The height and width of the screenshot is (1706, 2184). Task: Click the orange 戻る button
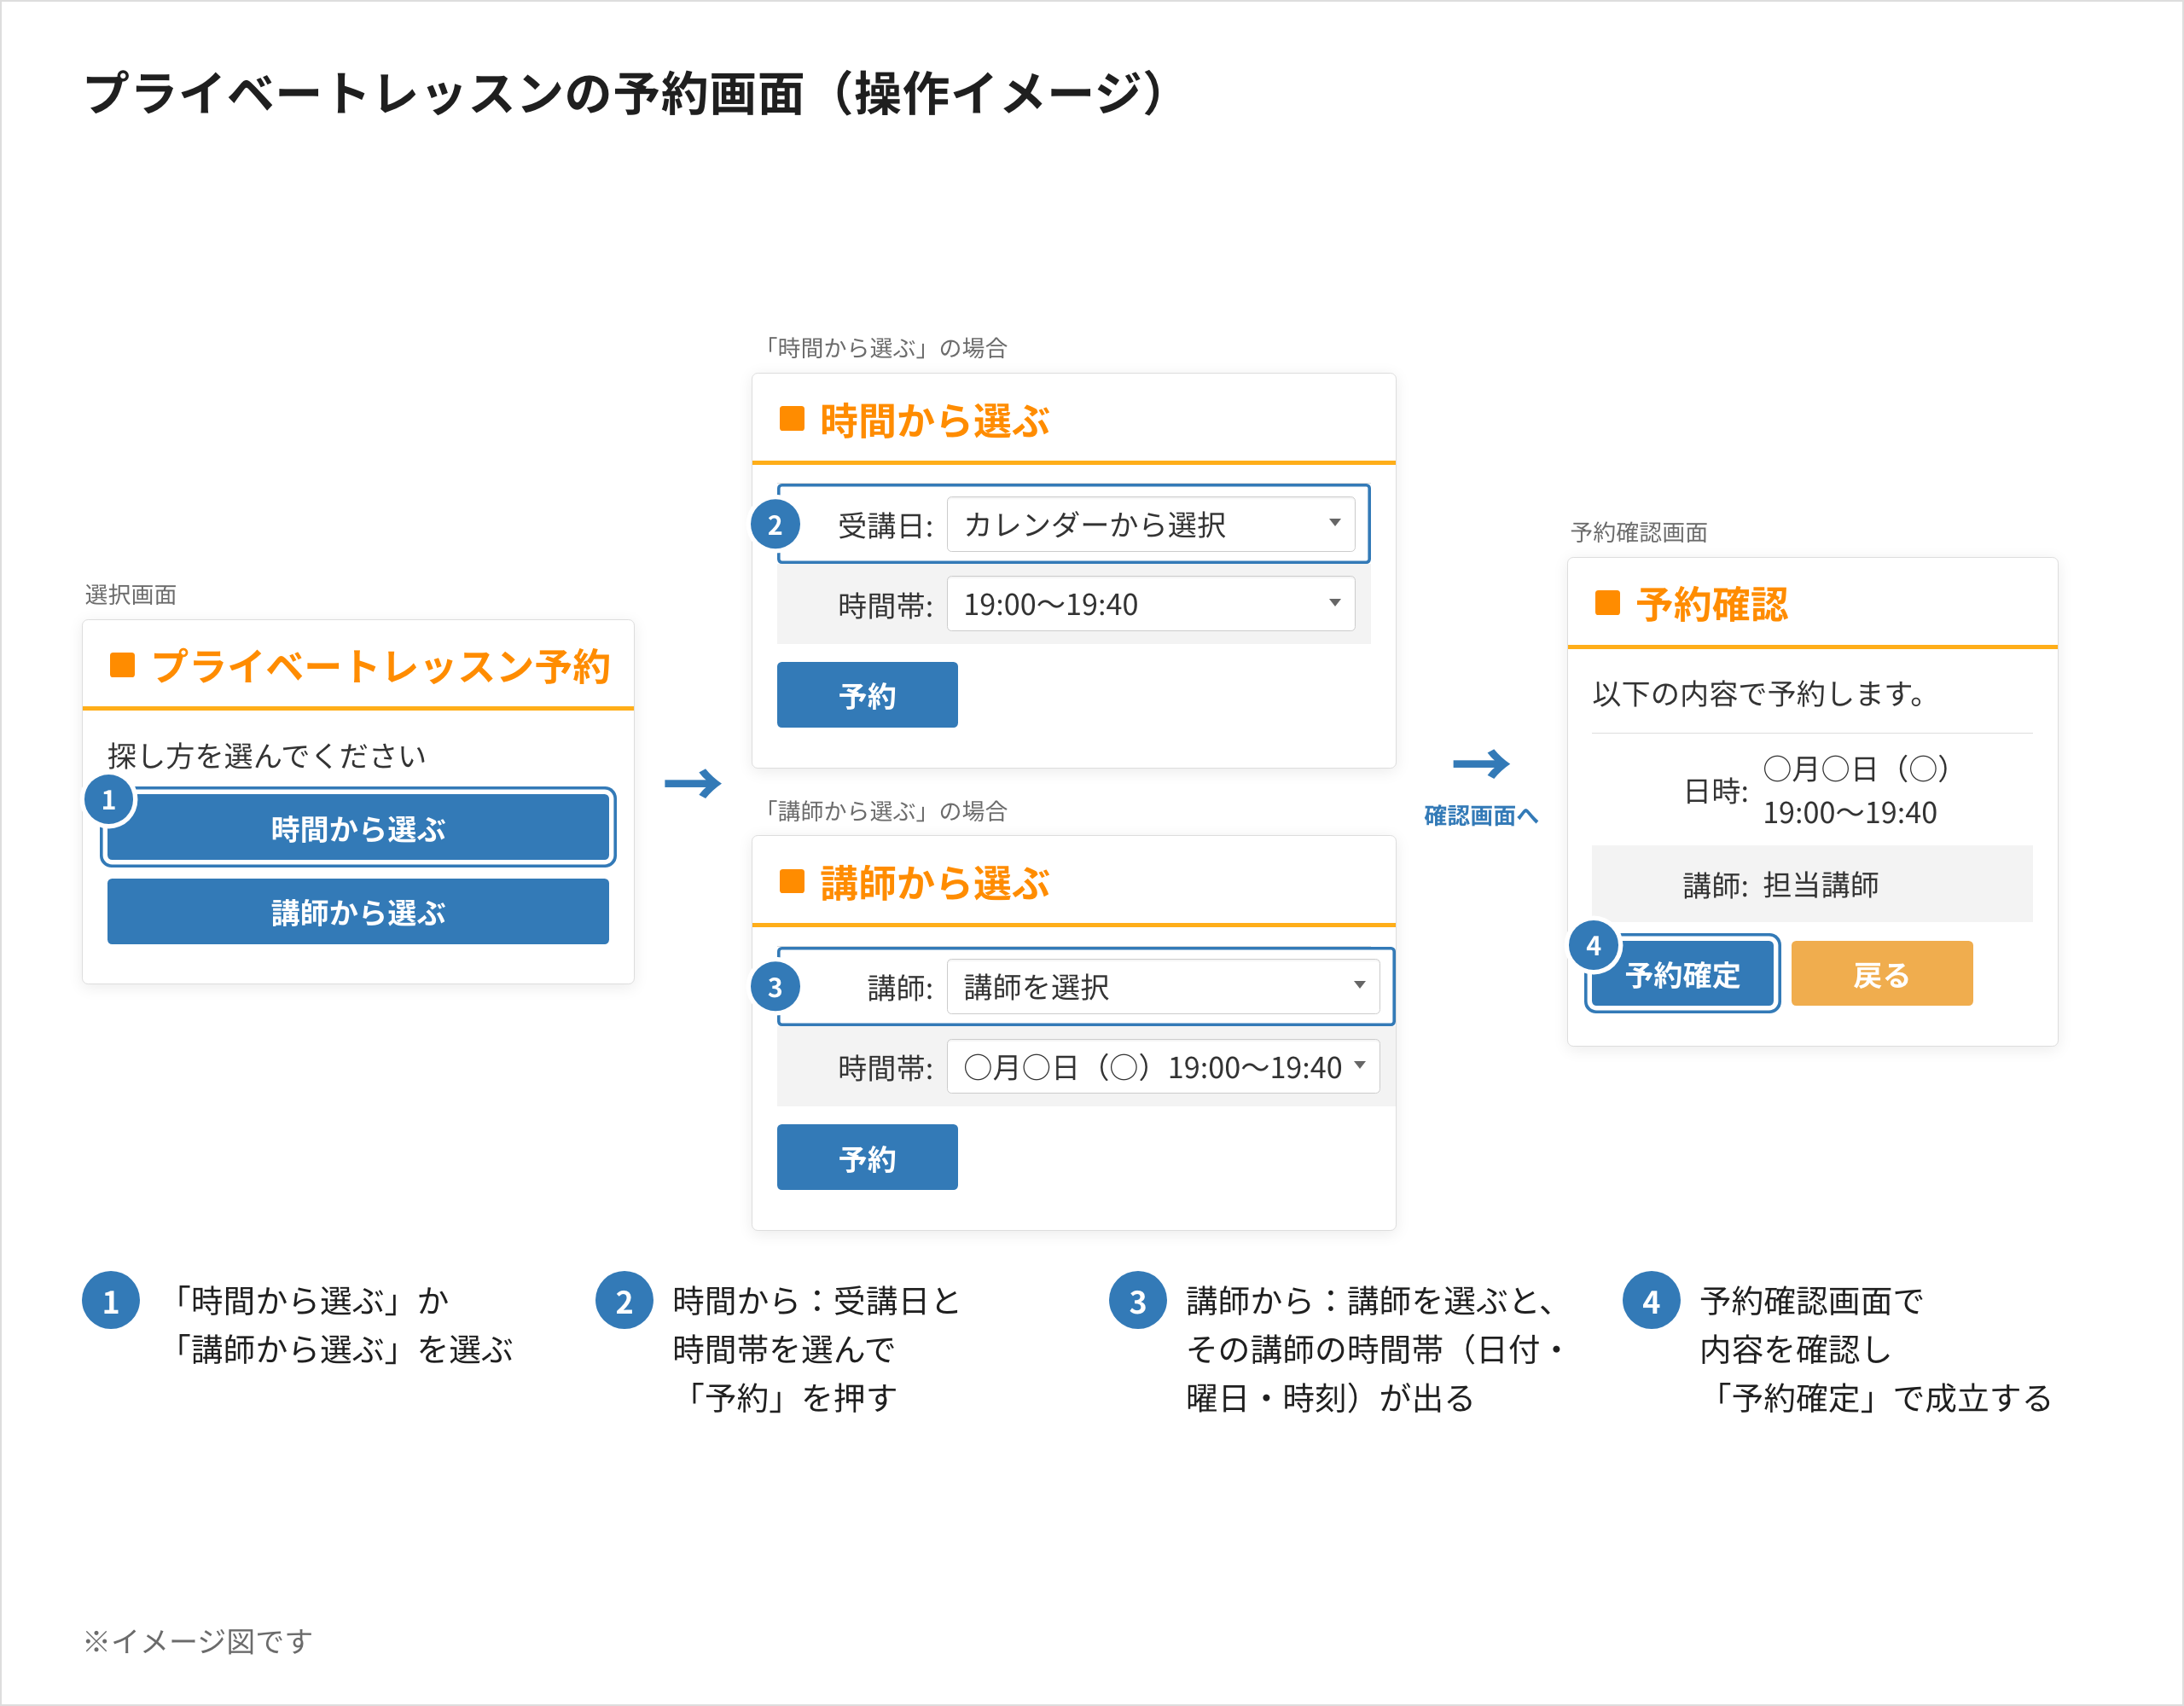pyautogui.click(x=1882, y=973)
